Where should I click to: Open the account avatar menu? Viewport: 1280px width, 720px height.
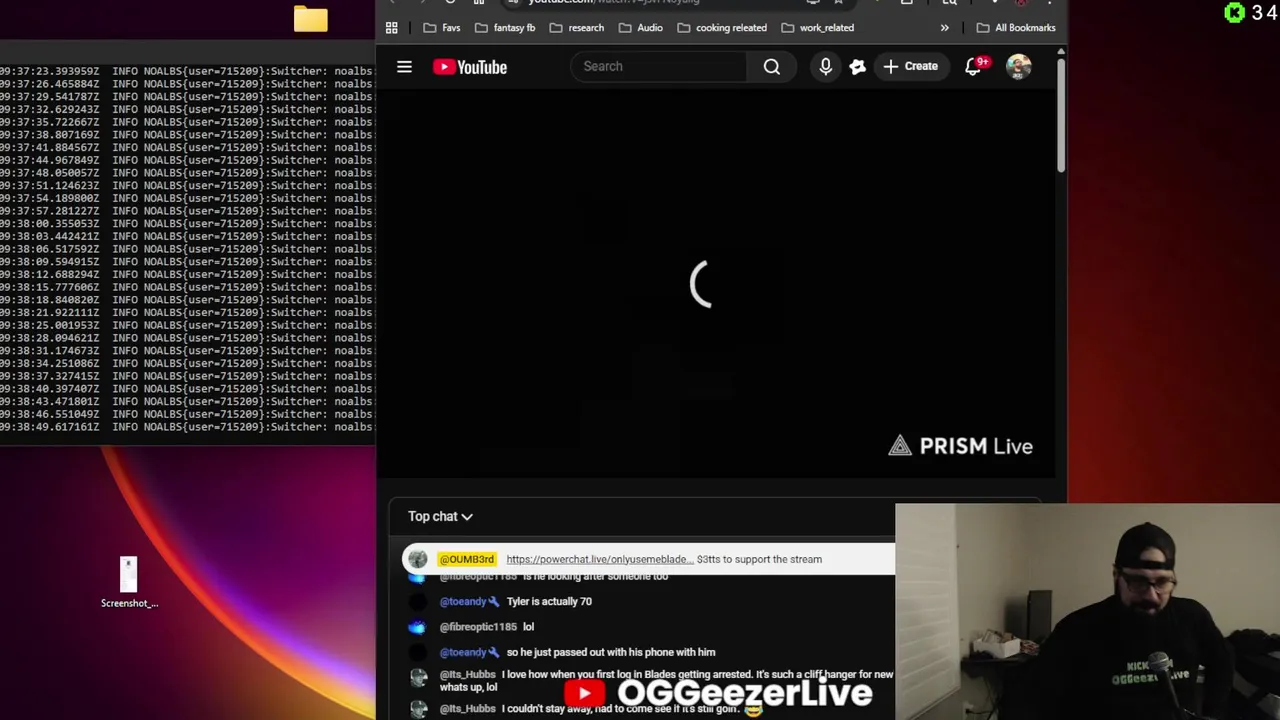[x=1018, y=66]
